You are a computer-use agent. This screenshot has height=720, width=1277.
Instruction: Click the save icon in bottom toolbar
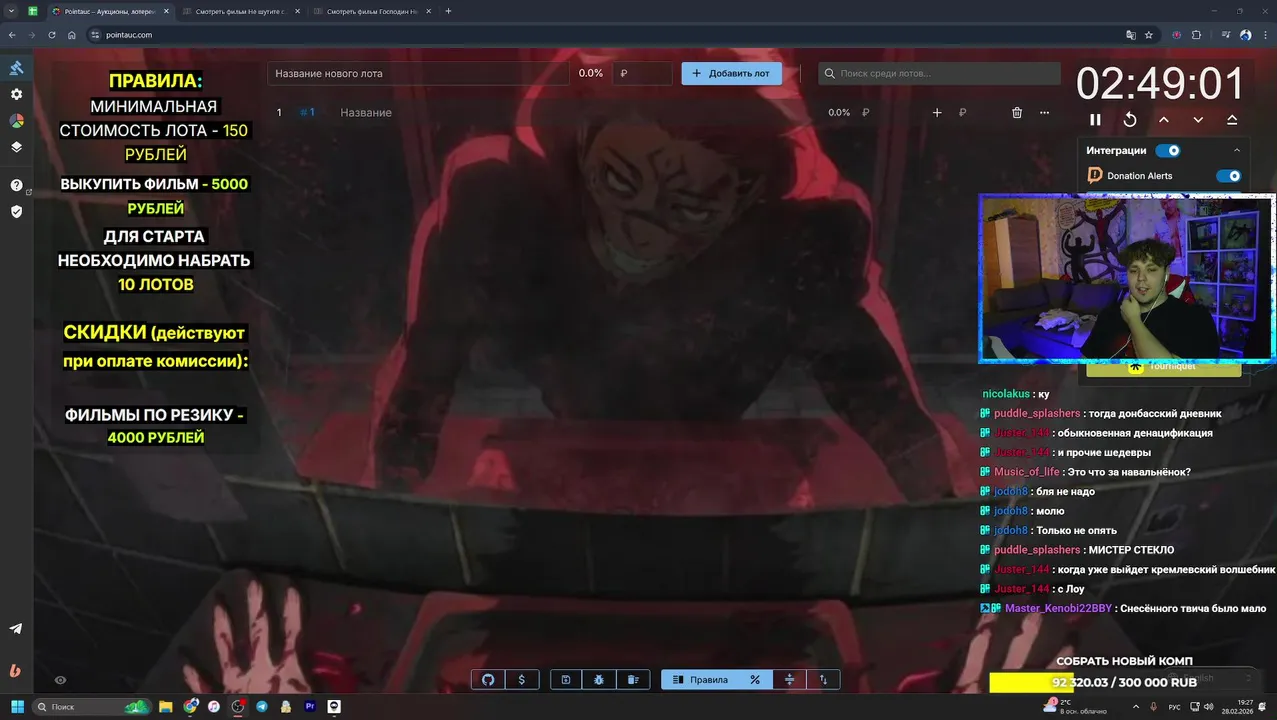pos(565,680)
